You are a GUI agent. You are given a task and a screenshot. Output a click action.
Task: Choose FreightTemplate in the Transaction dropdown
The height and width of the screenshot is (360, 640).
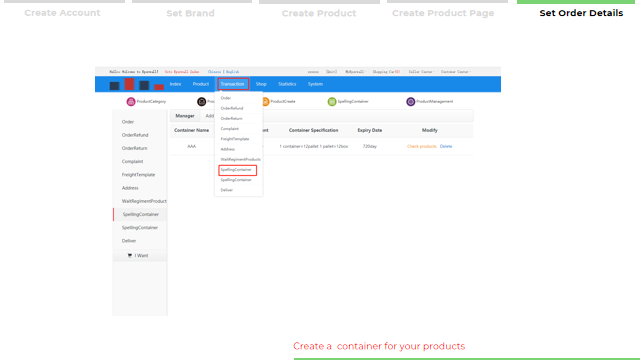(x=235, y=139)
